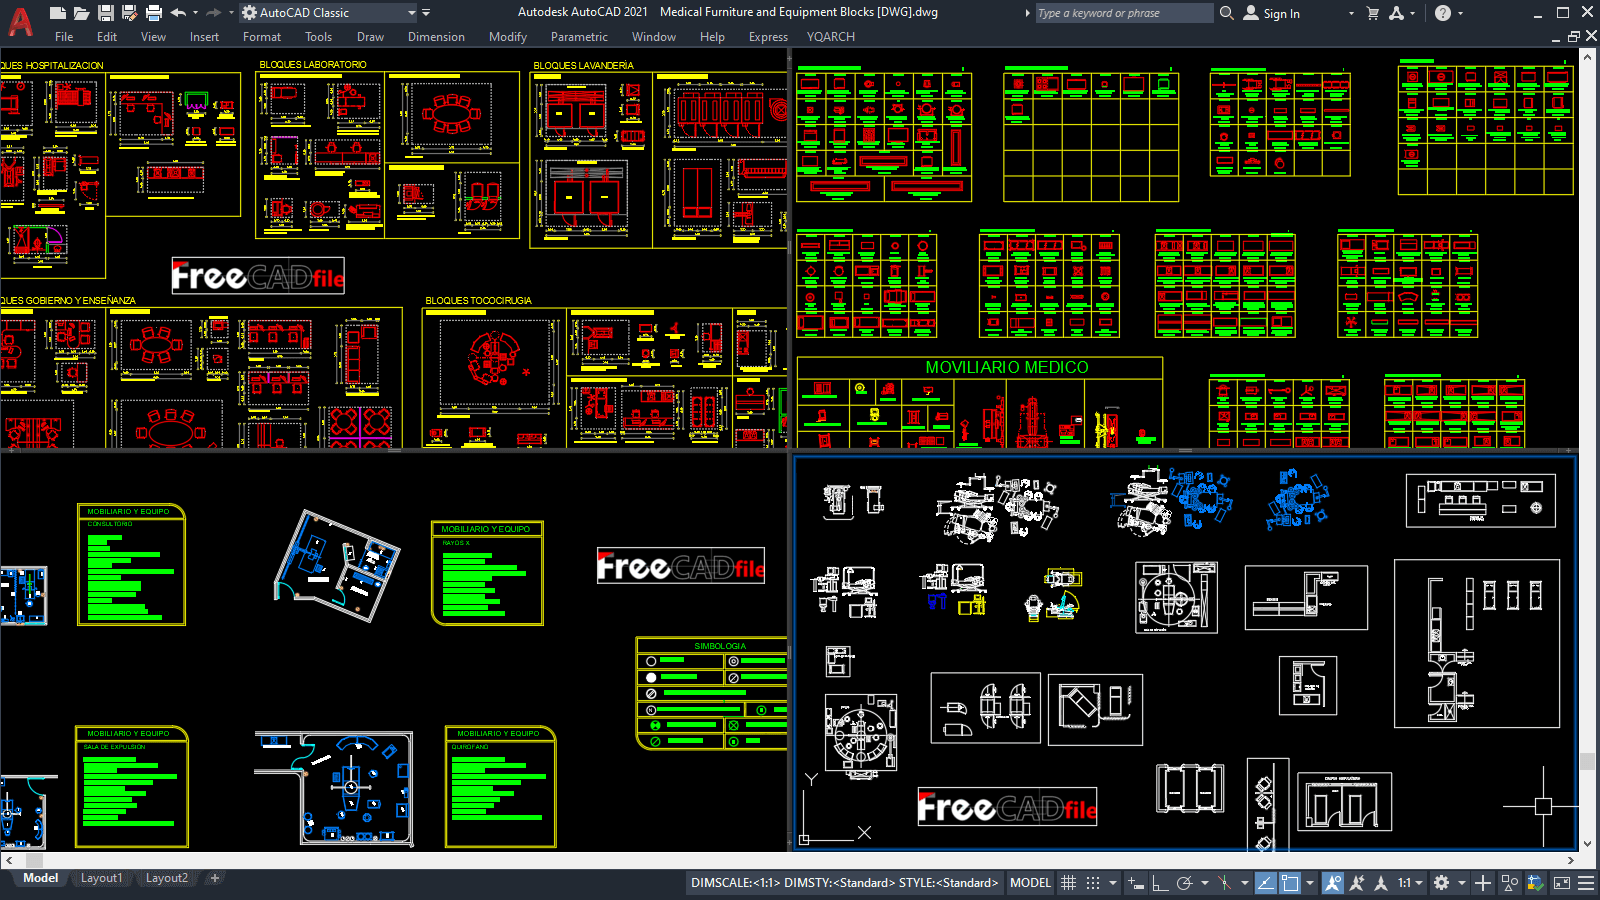Open the status bar Customization menu icon
Viewport: 1600px width, 900px height.
(x=1586, y=883)
